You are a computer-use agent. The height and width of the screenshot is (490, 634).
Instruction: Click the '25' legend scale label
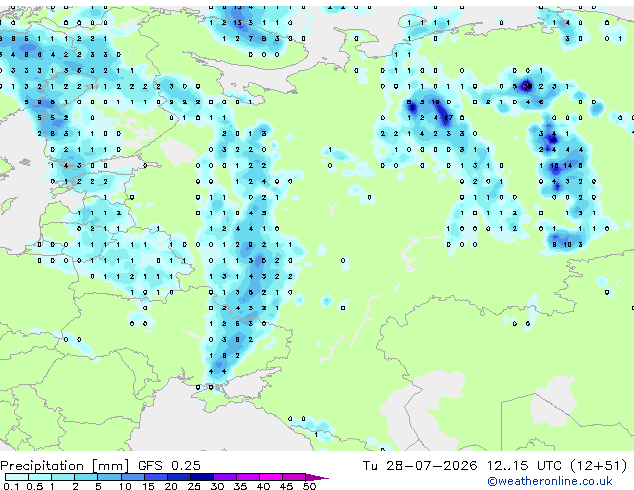[194, 486]
